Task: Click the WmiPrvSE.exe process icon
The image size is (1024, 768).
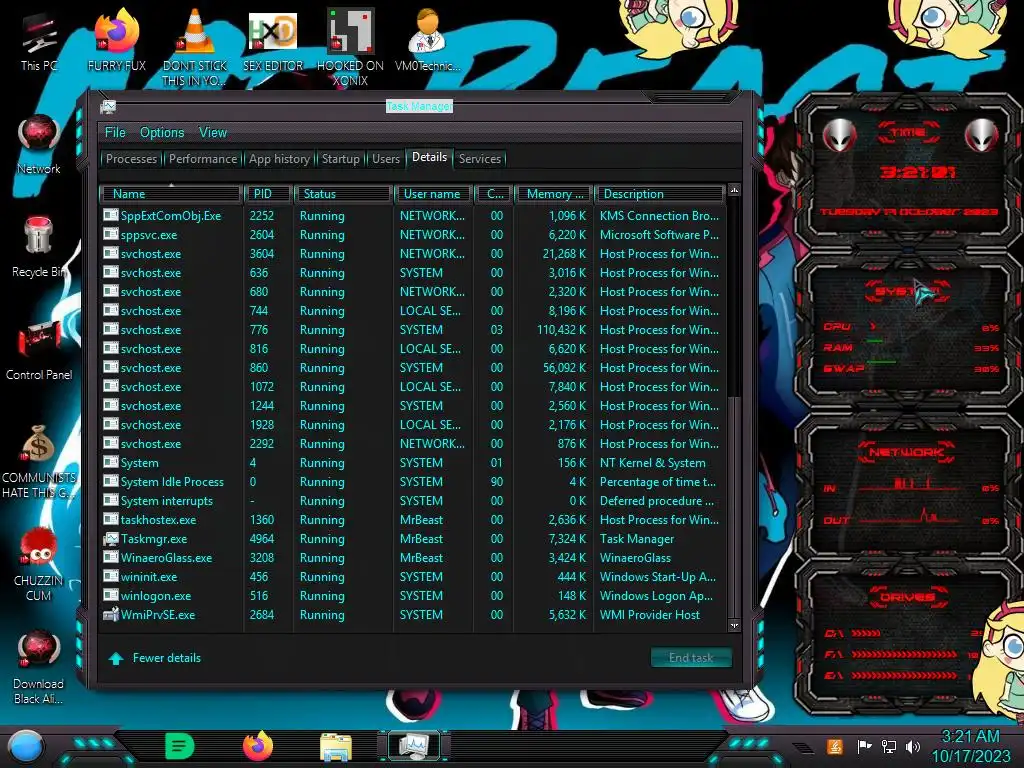Action: (110, 615)
